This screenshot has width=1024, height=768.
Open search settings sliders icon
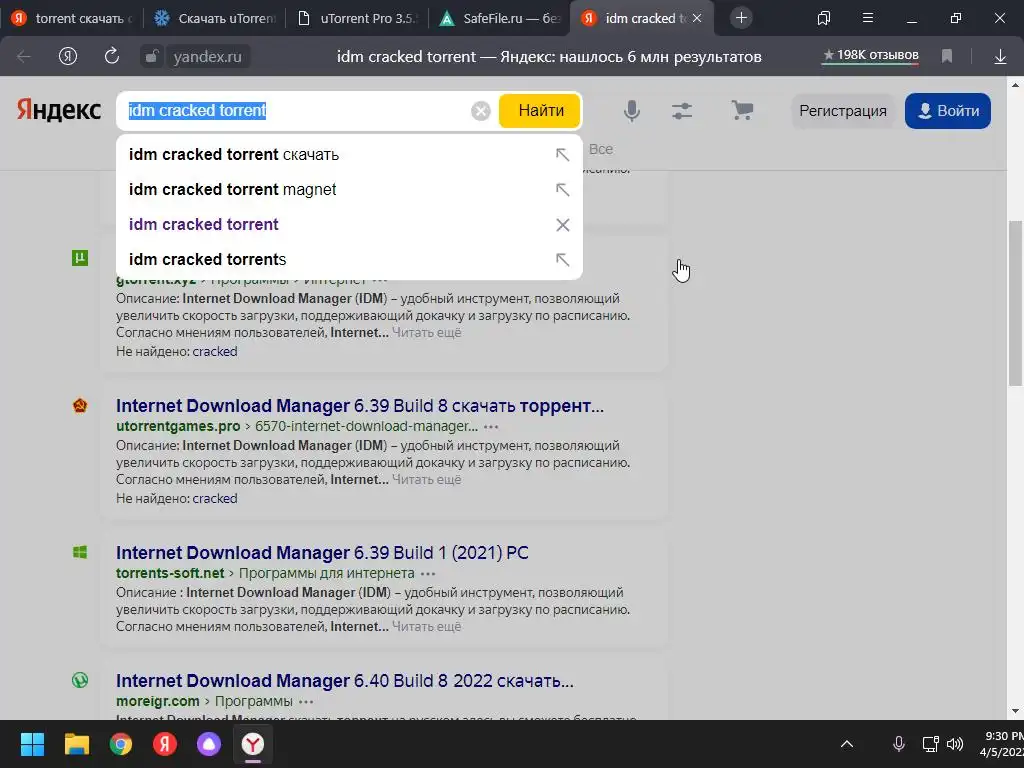pyautogui.click(x=682, y=111)
